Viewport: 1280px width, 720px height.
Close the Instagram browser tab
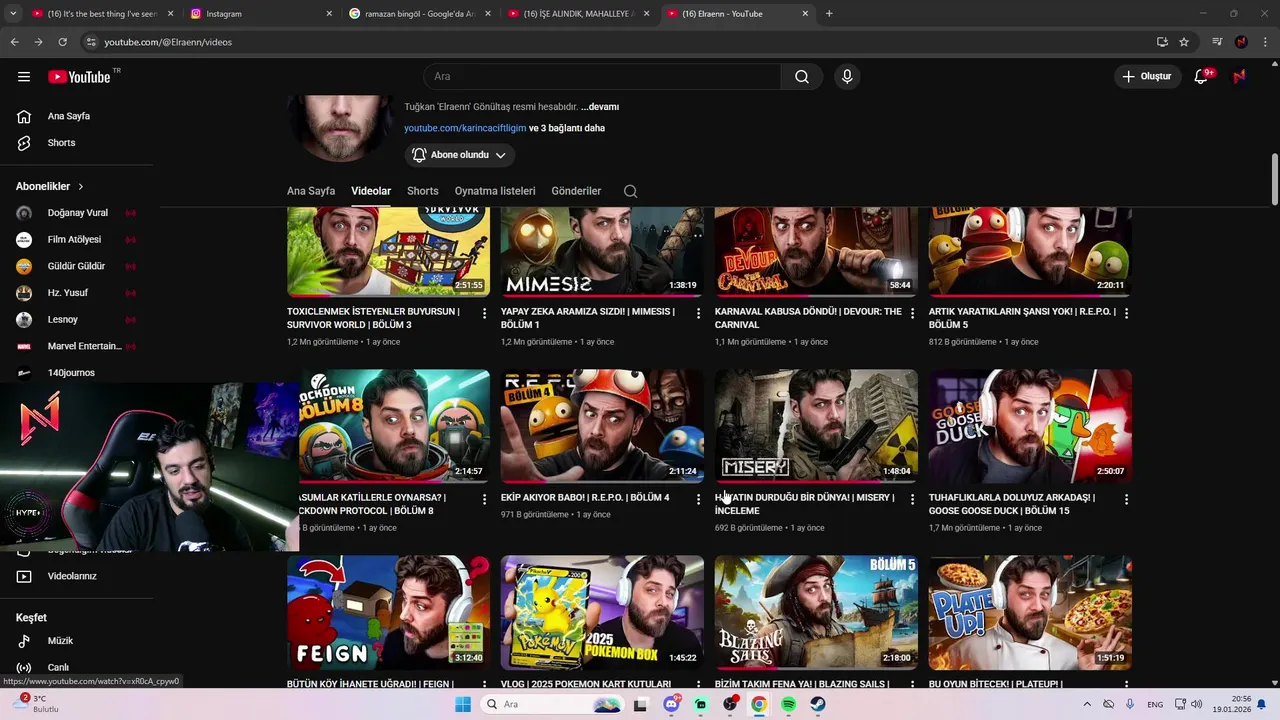coord(329,13)
